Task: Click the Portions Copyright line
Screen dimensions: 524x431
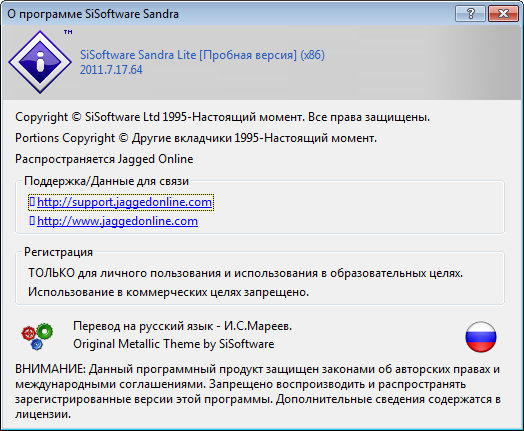Action: (196, 138)
